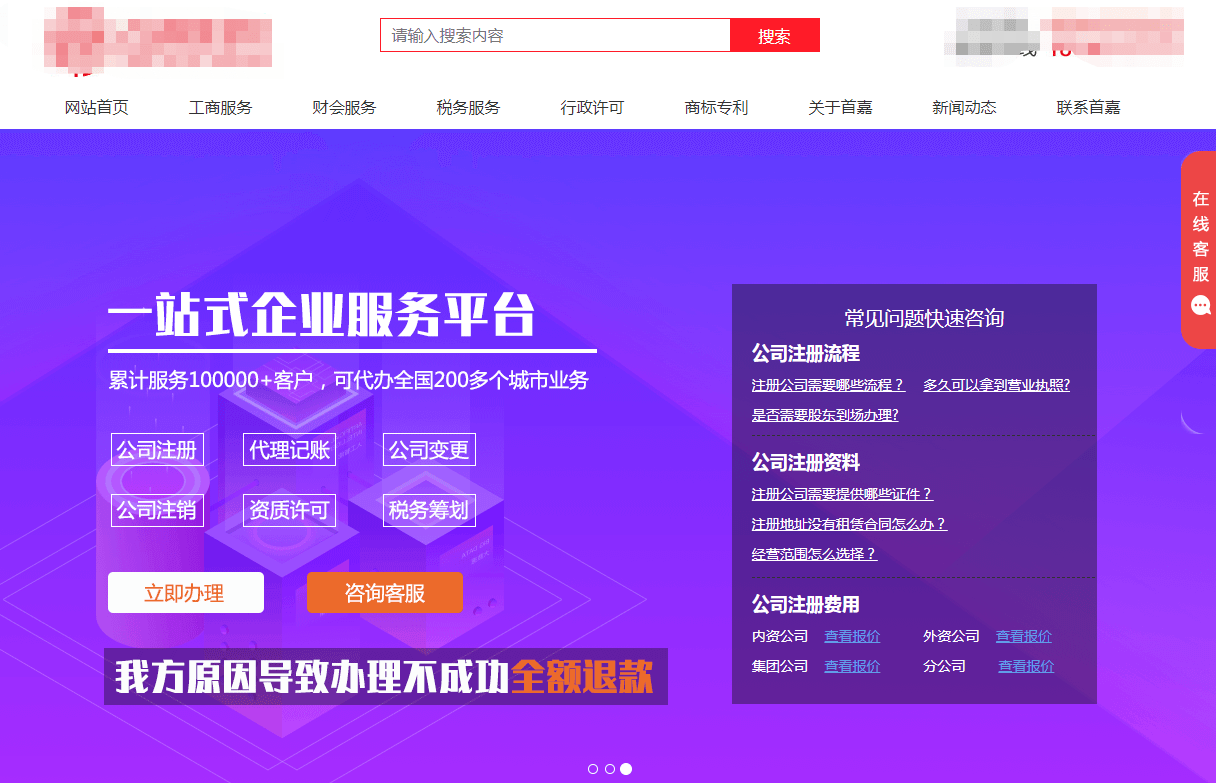1216x783 pixels.
Task: Open the 网站首页 navigation menu item
Action: (96, 108)
